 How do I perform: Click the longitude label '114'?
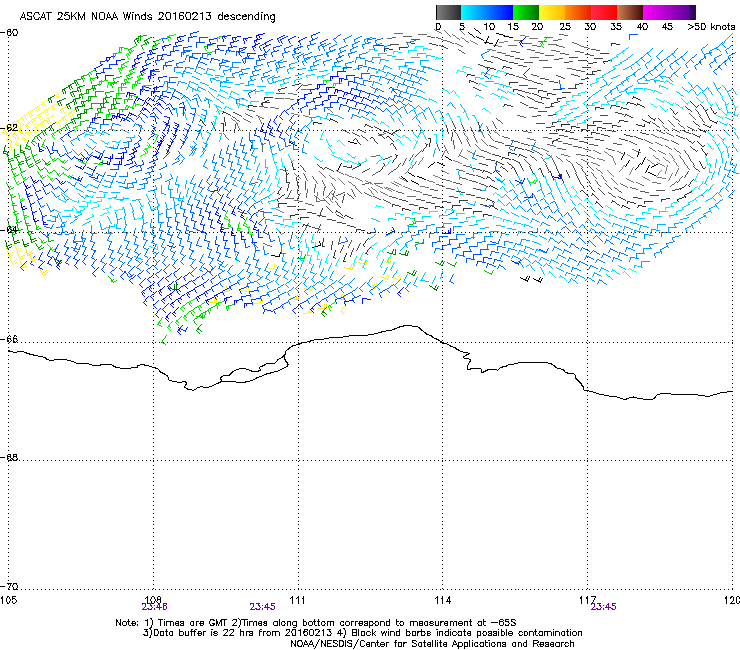click(x=443, y=600)
